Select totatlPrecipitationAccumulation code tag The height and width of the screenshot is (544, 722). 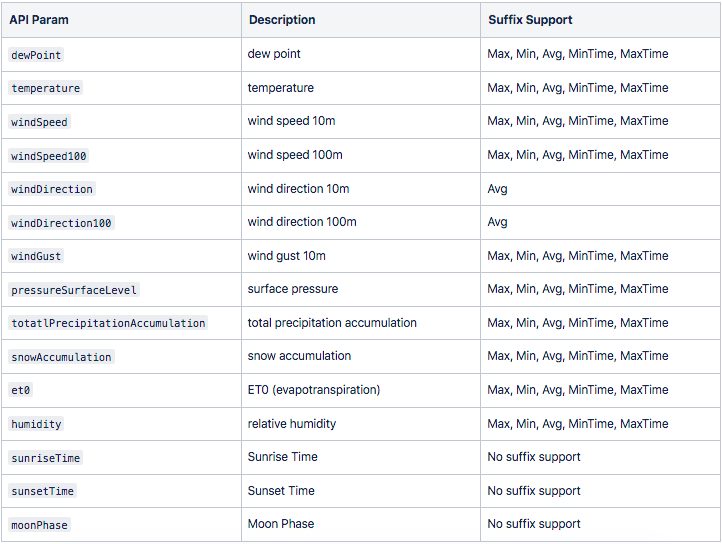(x=108, y=323)
